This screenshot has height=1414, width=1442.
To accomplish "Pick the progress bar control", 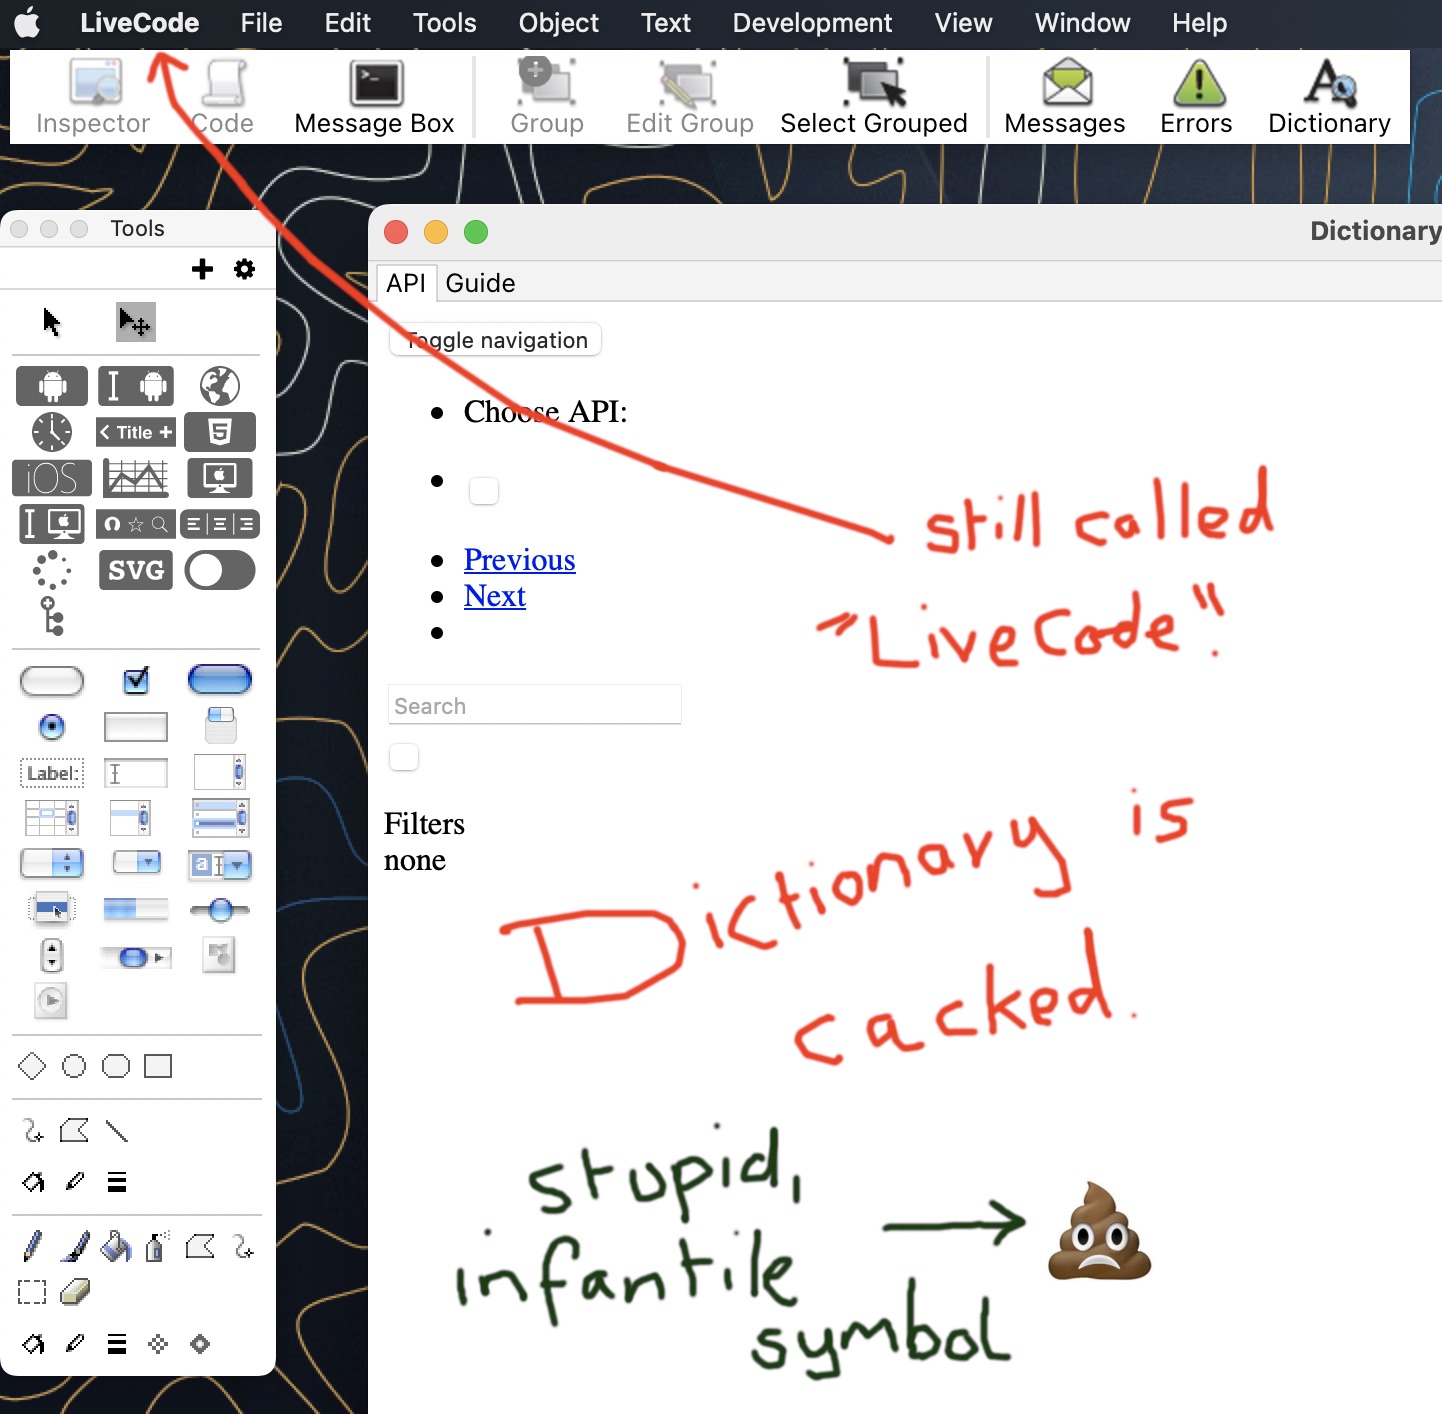I will coord(136,909).
